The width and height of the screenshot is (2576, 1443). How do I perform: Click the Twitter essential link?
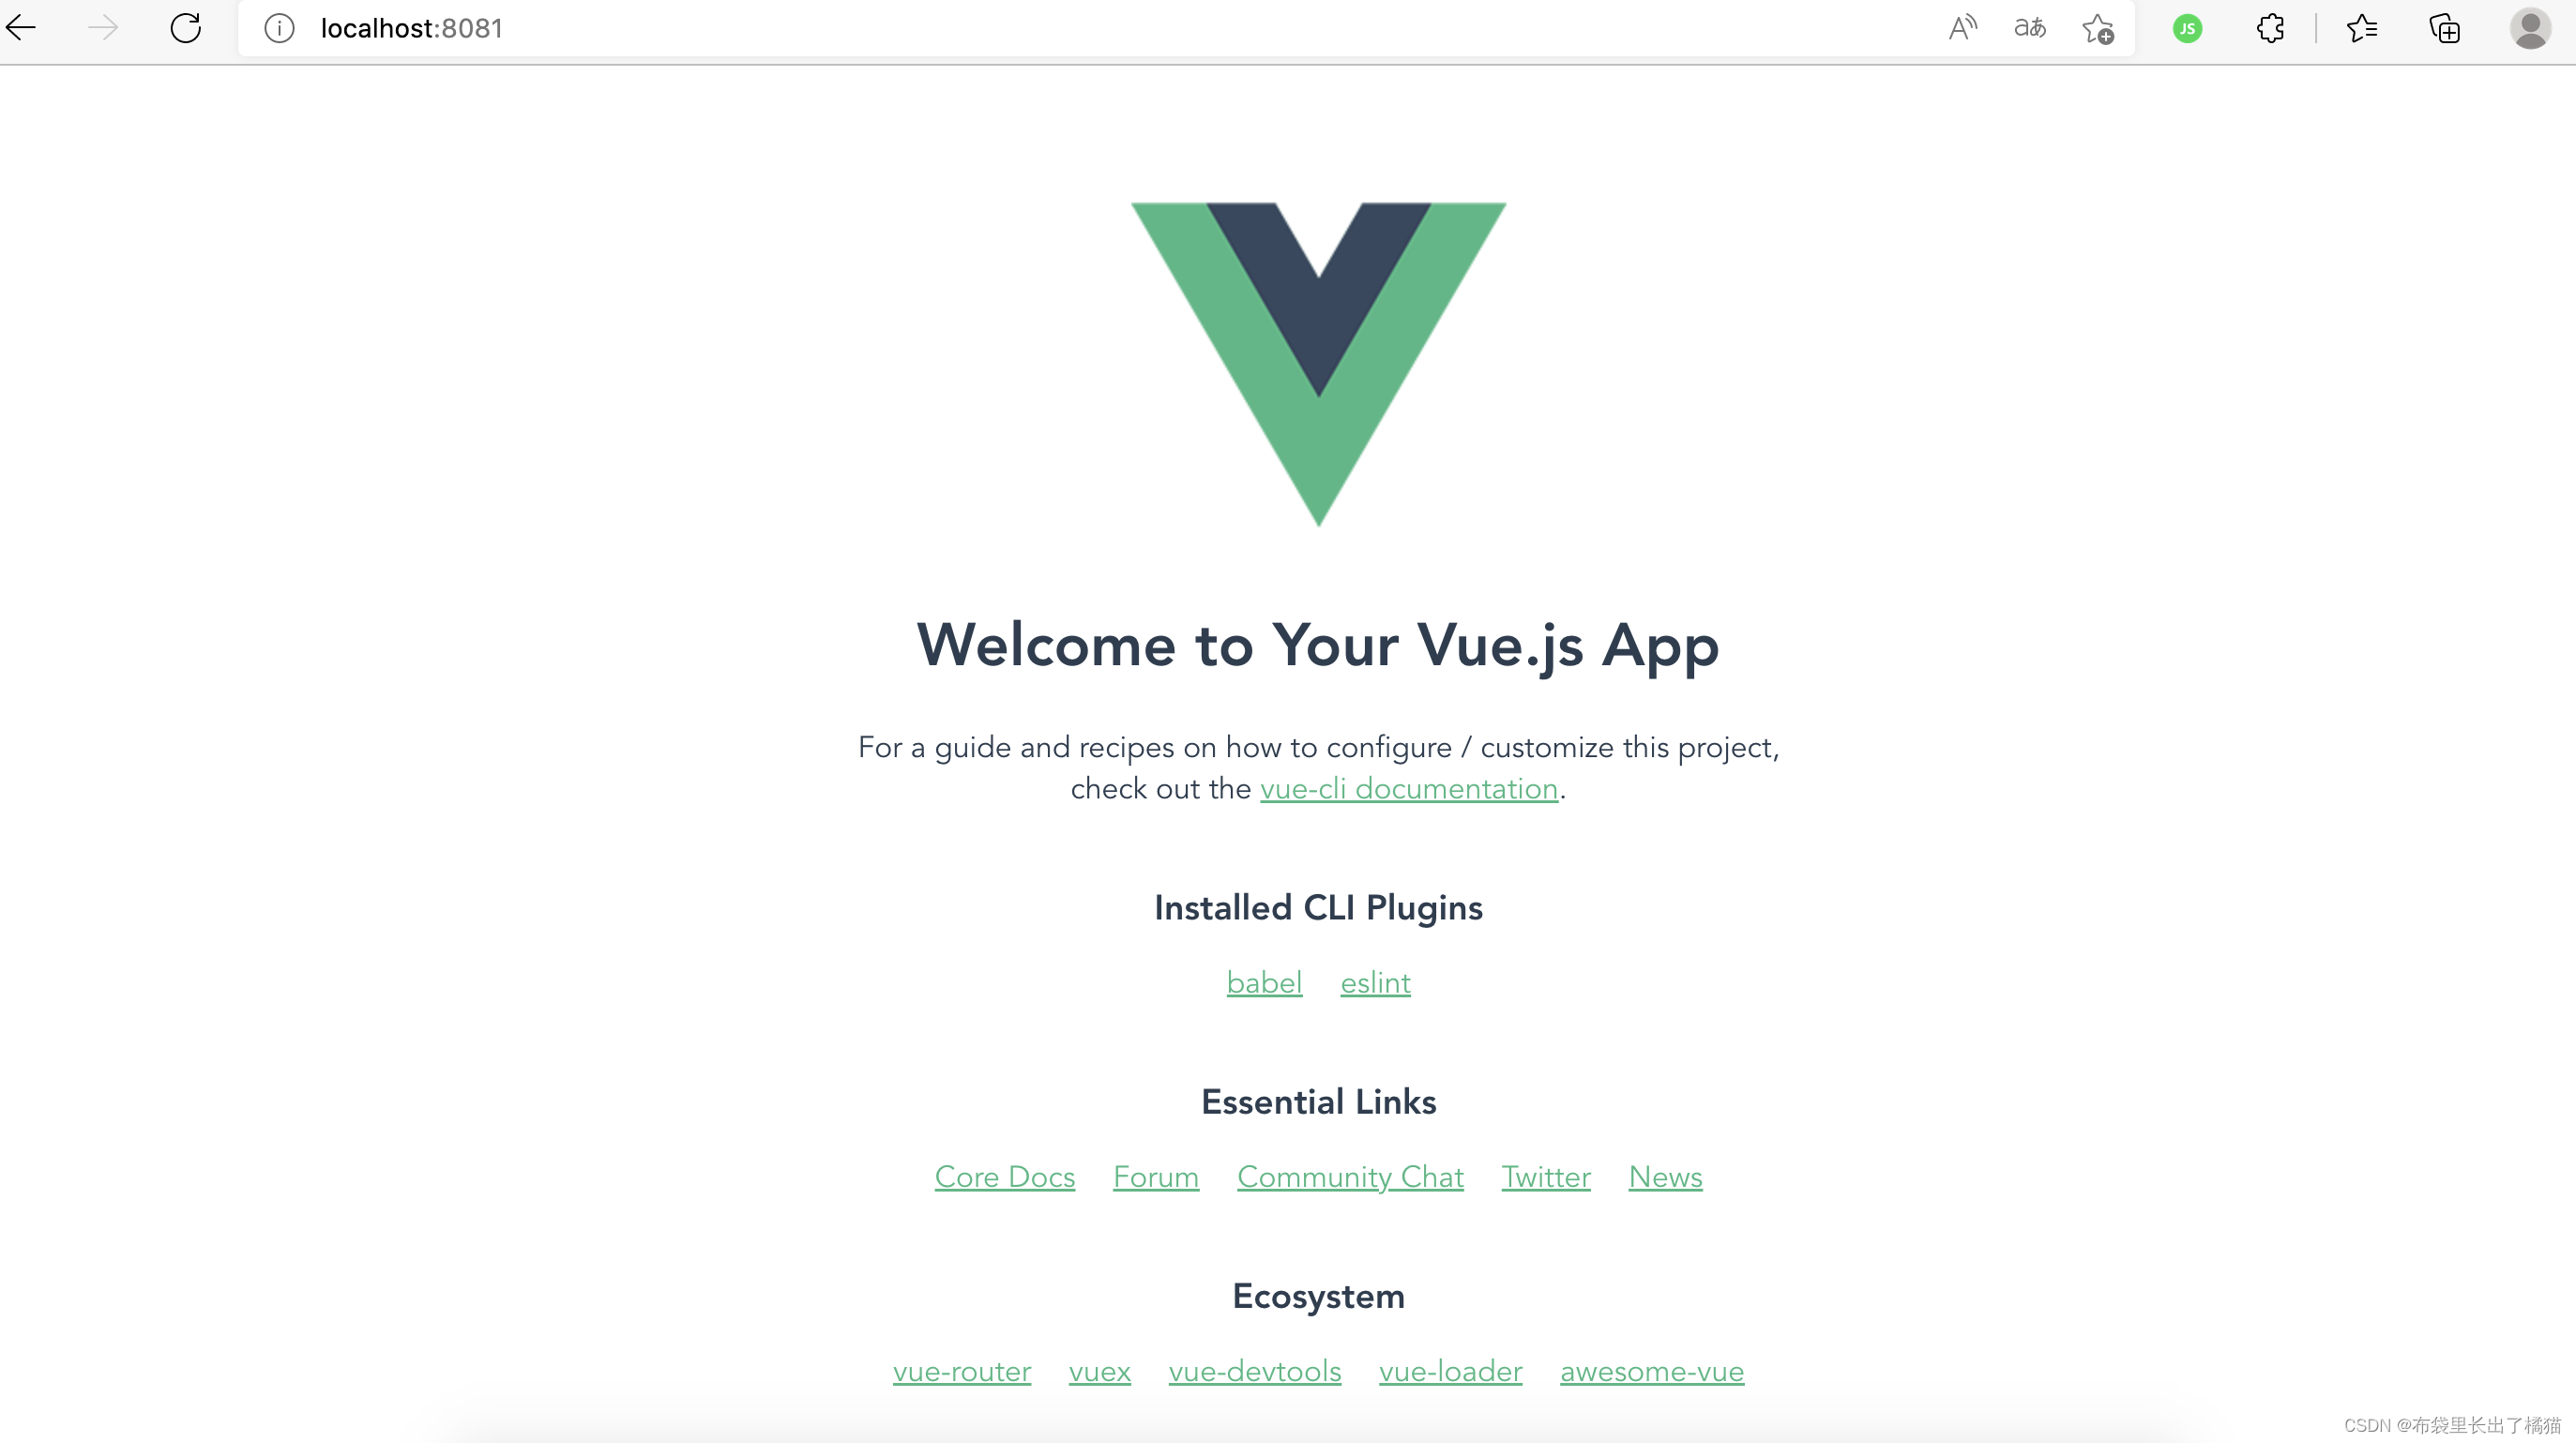pos(1544,1177)
